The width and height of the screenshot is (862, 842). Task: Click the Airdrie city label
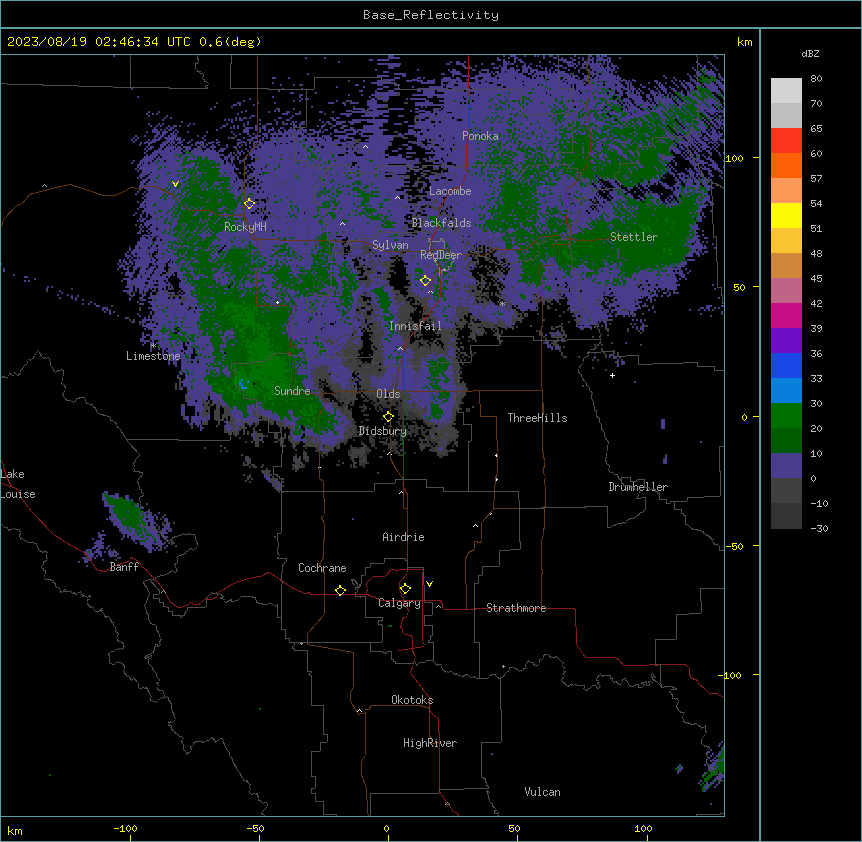tap(404, 537)
